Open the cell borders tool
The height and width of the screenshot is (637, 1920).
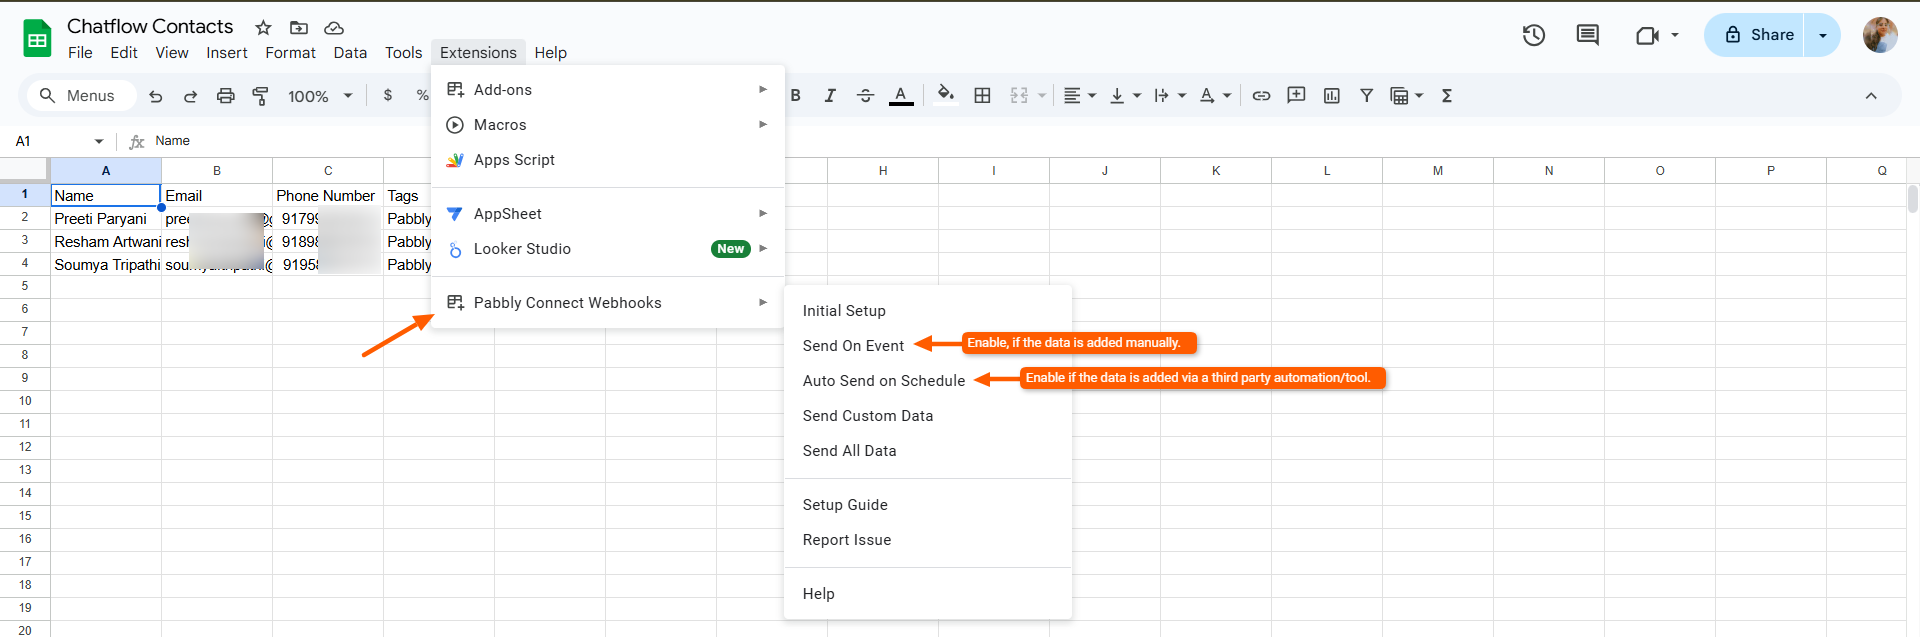coord(982,96)
